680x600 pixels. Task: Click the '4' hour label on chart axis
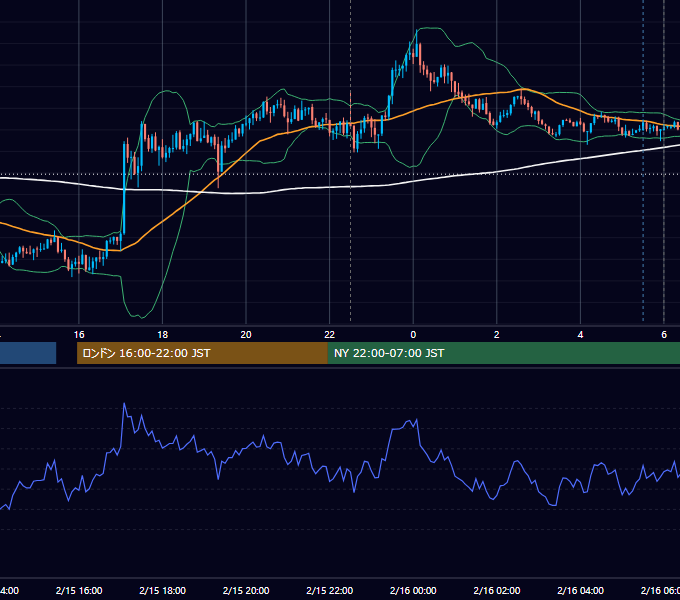tap(580, 335)
